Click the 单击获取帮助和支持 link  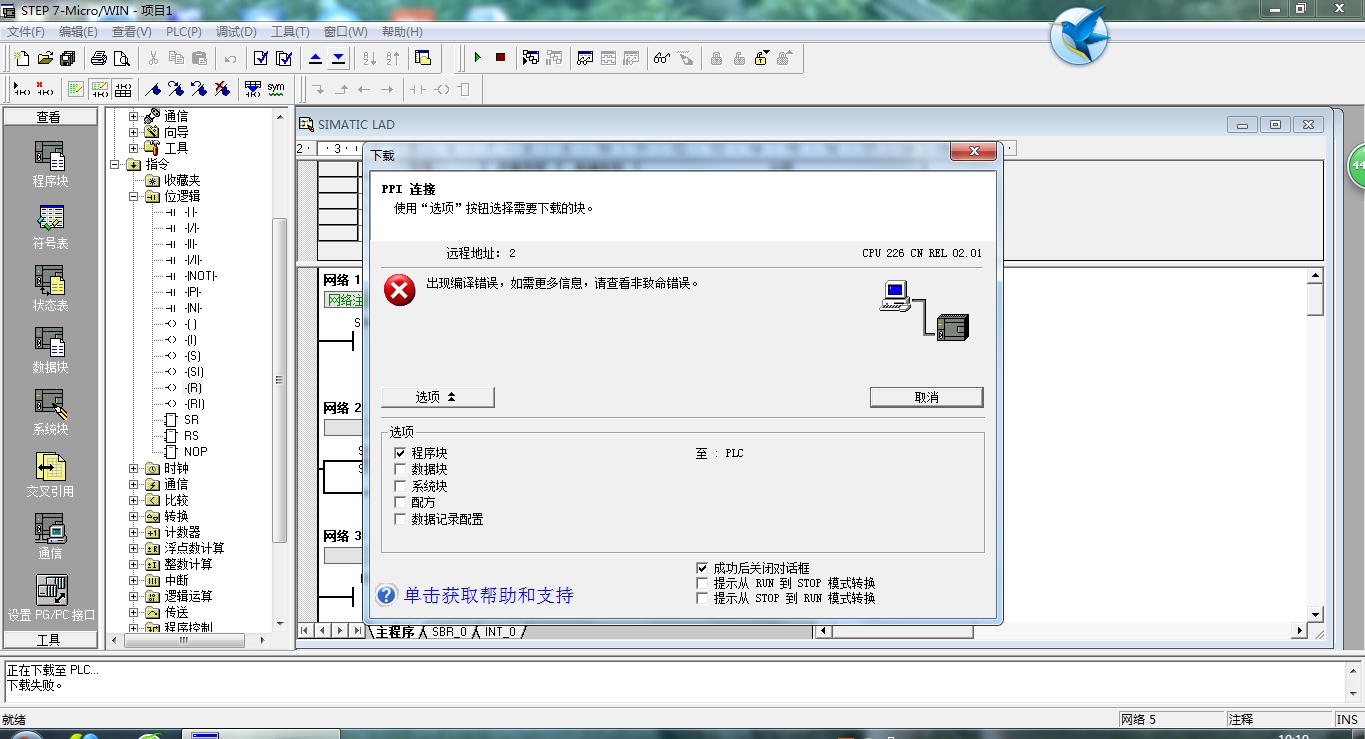coord(488,596)
